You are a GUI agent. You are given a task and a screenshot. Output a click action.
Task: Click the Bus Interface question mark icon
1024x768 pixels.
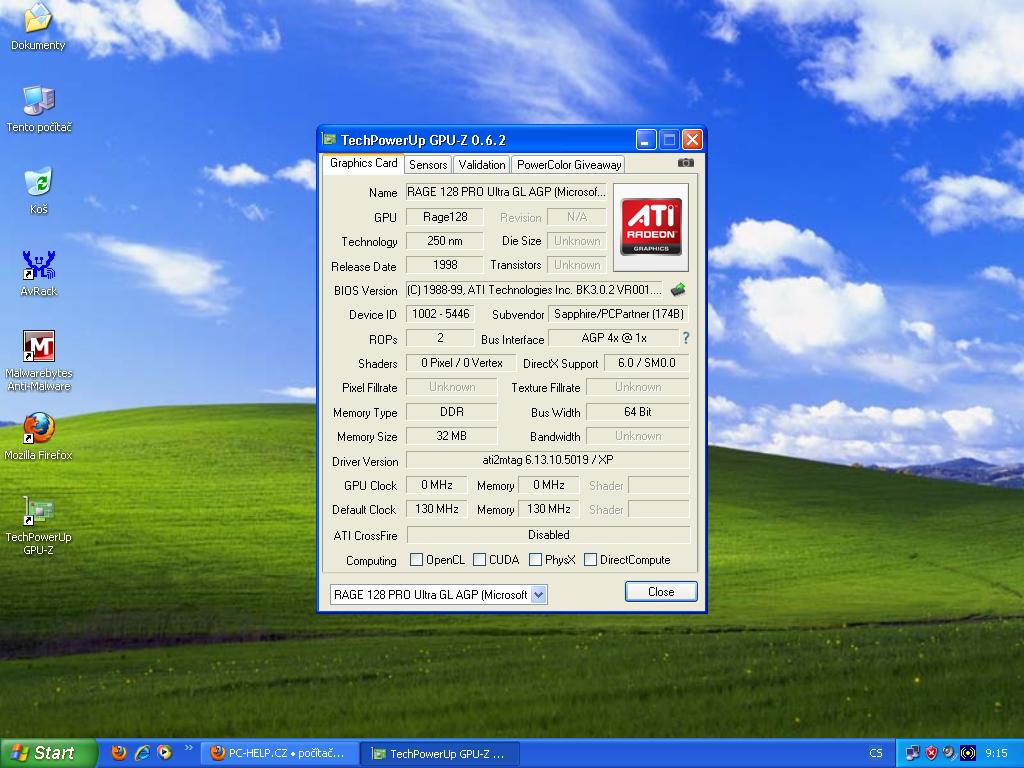pyautogui.click(x=685, y=339)
